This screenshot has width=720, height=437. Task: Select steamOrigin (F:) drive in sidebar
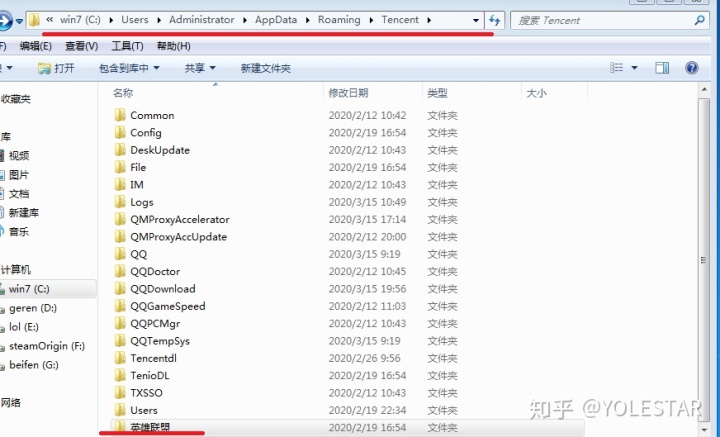point(47,346)
